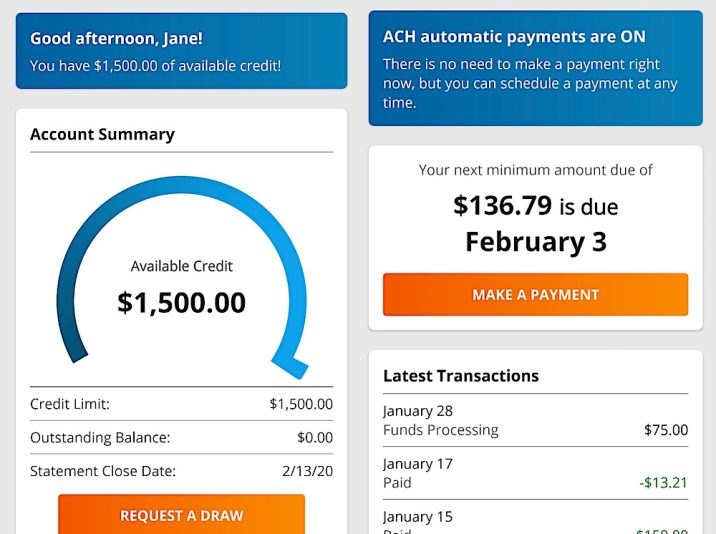This screenshot has width=716, height=534.
Task: Select the $136.79 minimum amount due
Action: pos(503,206)
